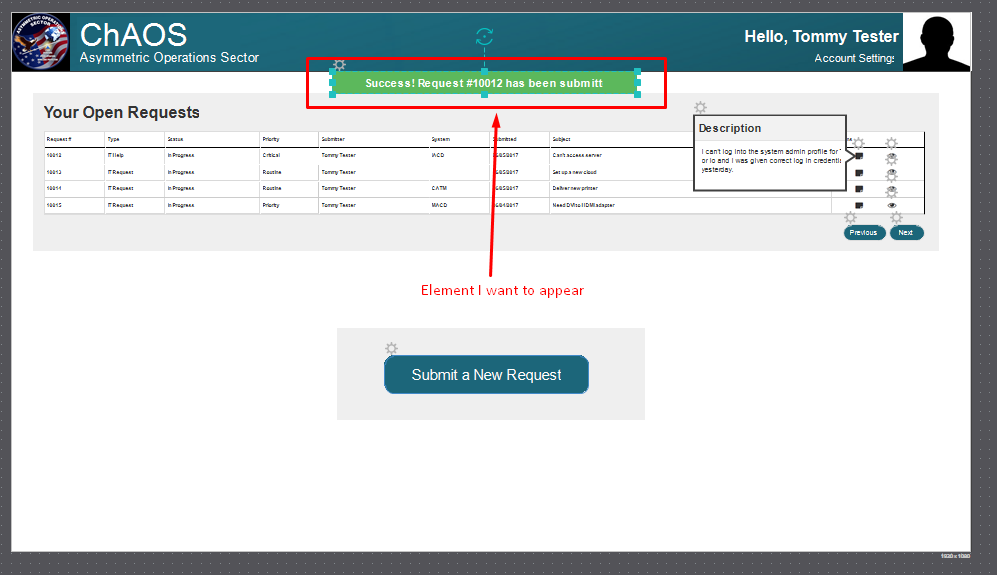Click the ChAOS Asymmetric Operations Sector logo
The height and width of the screenshot is (575, 997).
point(41,42)
